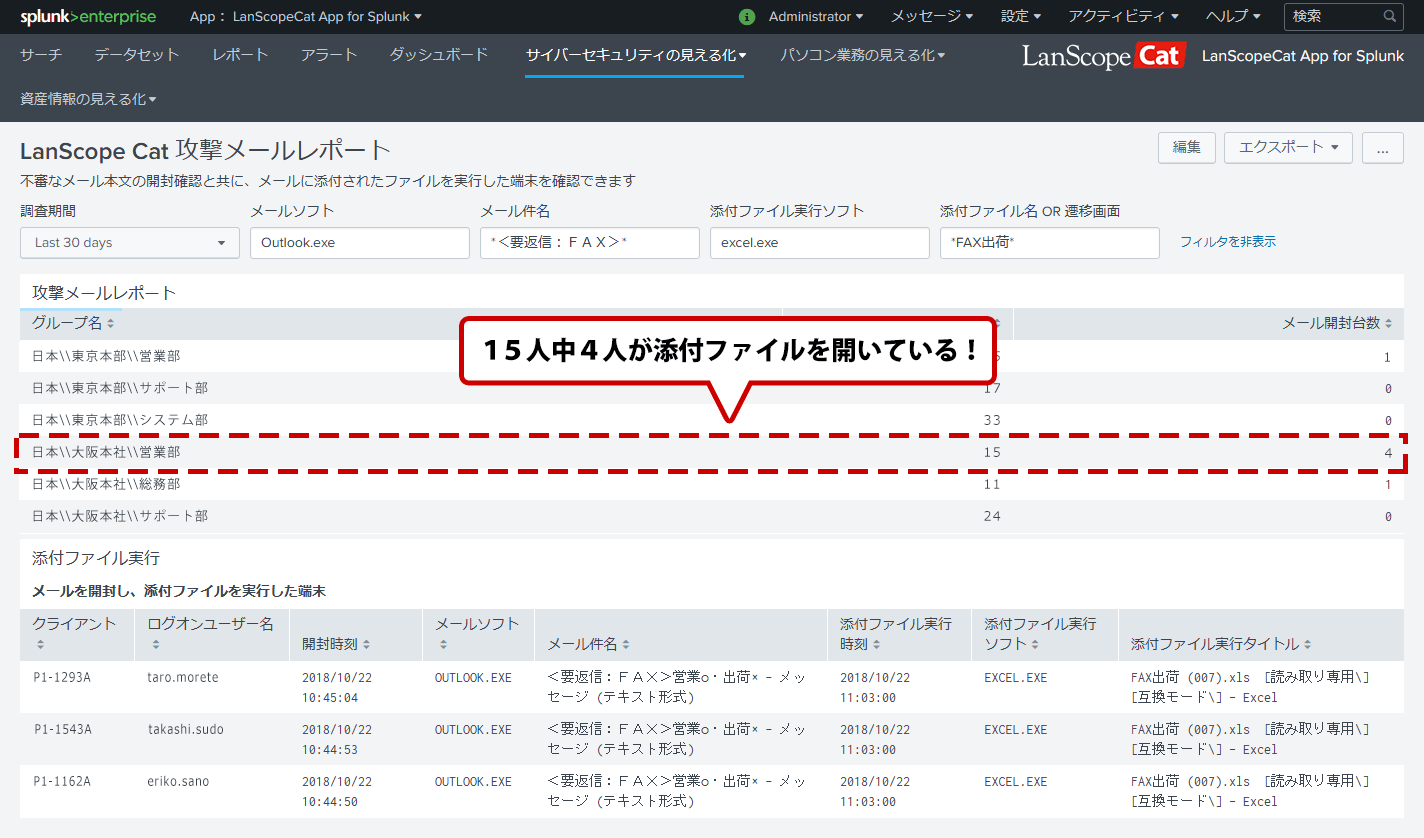This screenshot has width=1424, height=838.
Task: Click the Outlook.exe mail software field
Action: (x=360, y=243)
